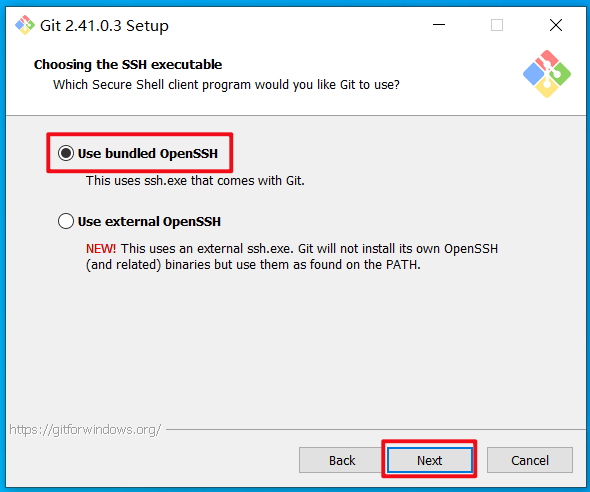Click the Git logo in title bar
Viewport: 590px width, 492px height.
coord(25,25)
